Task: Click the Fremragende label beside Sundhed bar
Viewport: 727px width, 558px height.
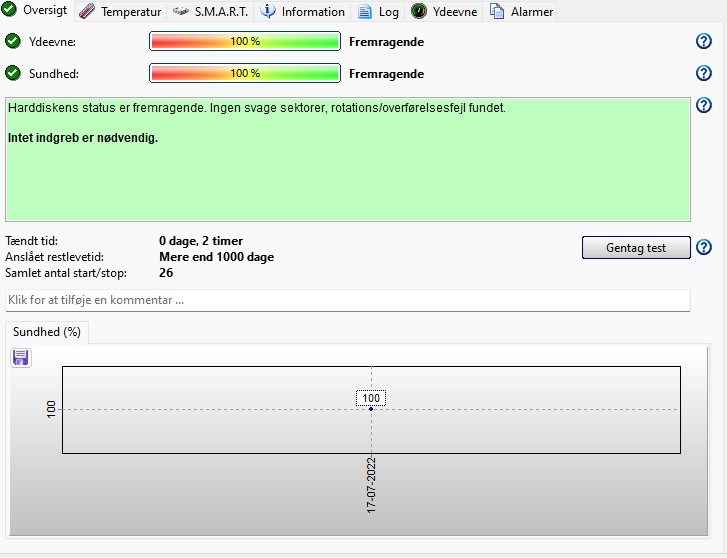Action: 386,74
